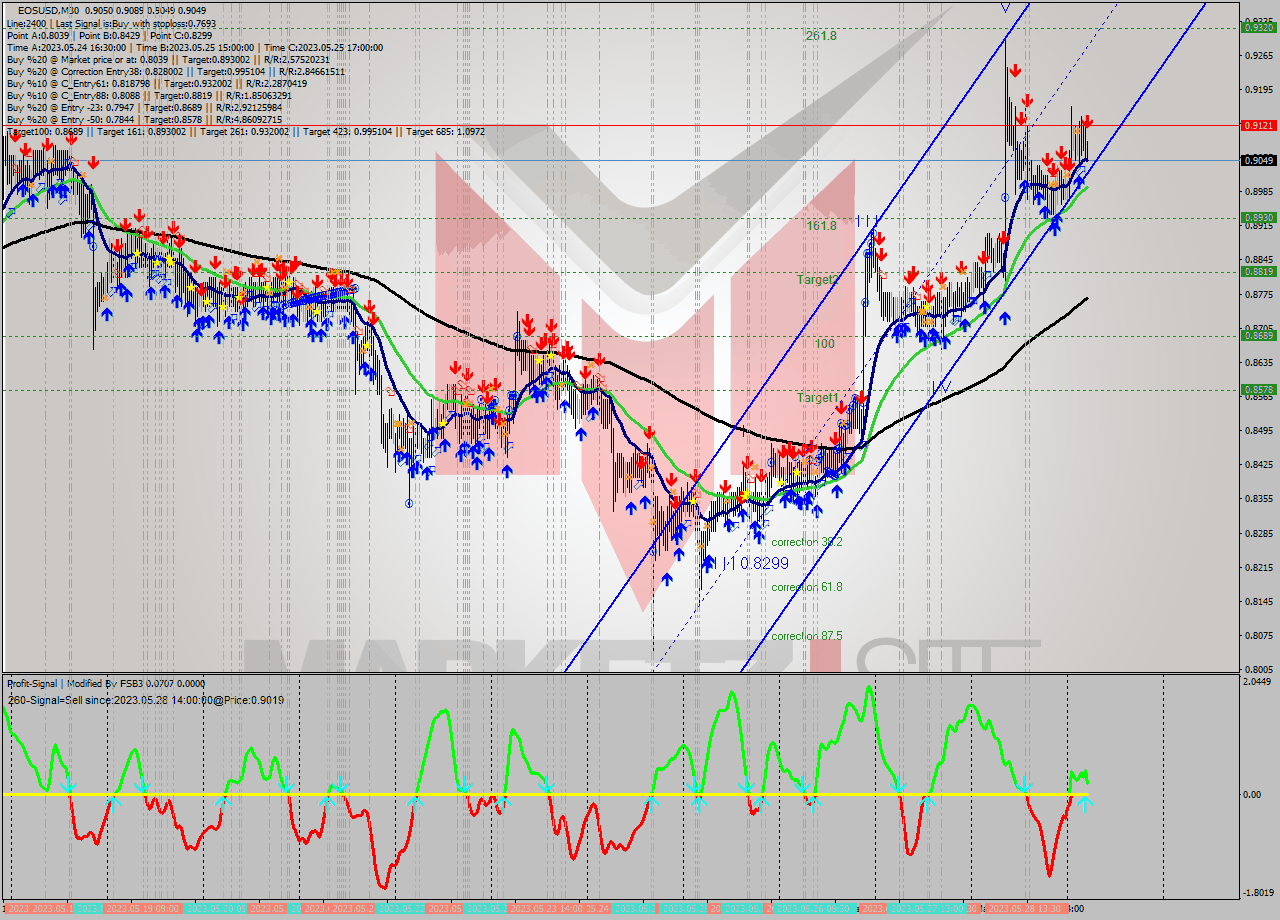
Task: Click the green 0.8930 price tag
Action: point(1258,217)
